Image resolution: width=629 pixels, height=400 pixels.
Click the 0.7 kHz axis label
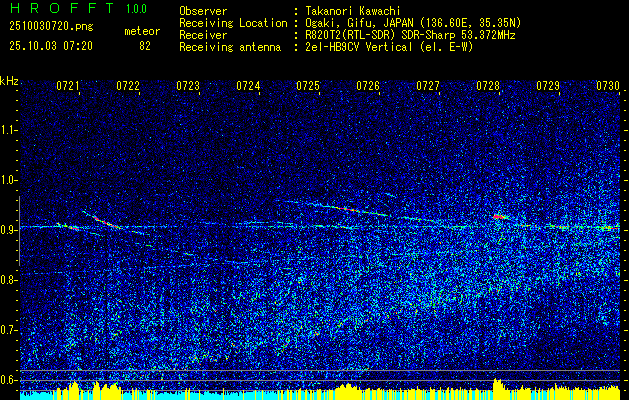(x=9, y=330)
